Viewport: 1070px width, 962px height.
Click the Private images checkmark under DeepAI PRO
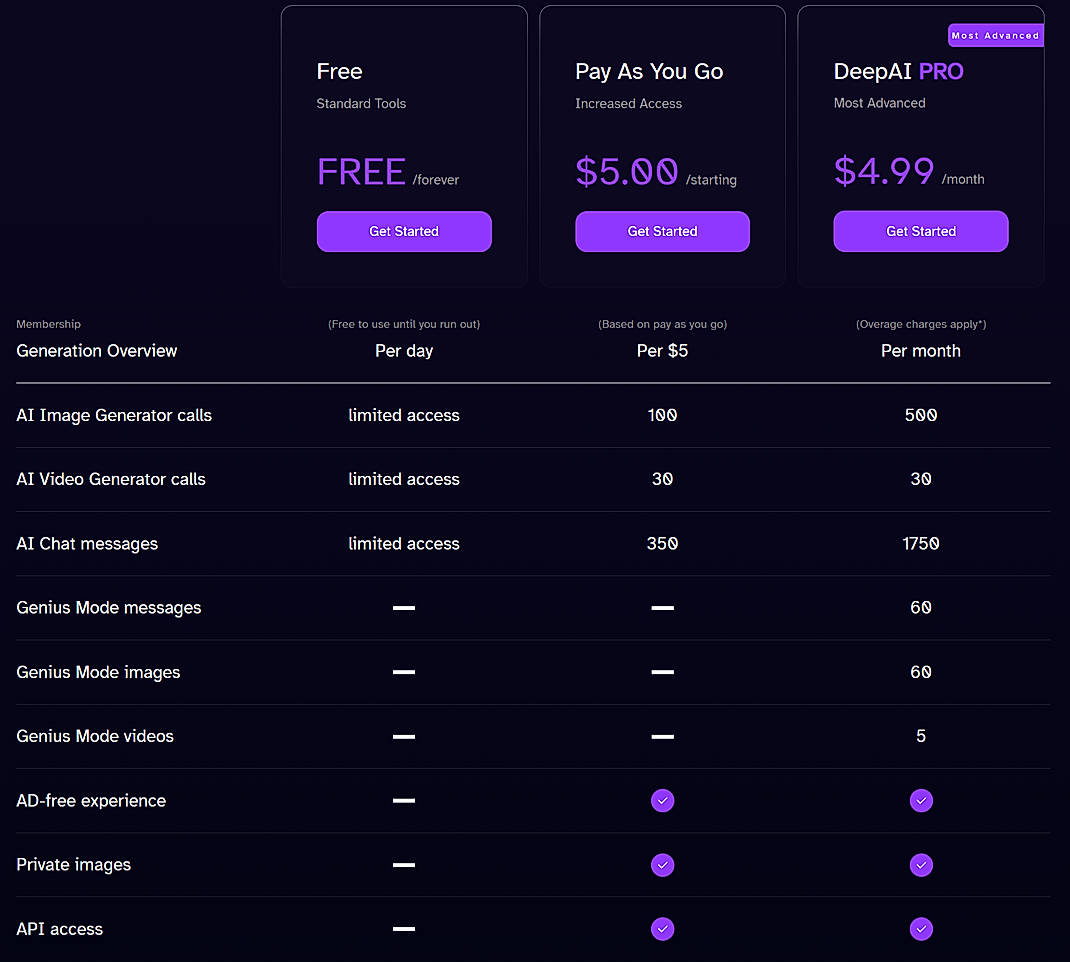tap(920, 864)
